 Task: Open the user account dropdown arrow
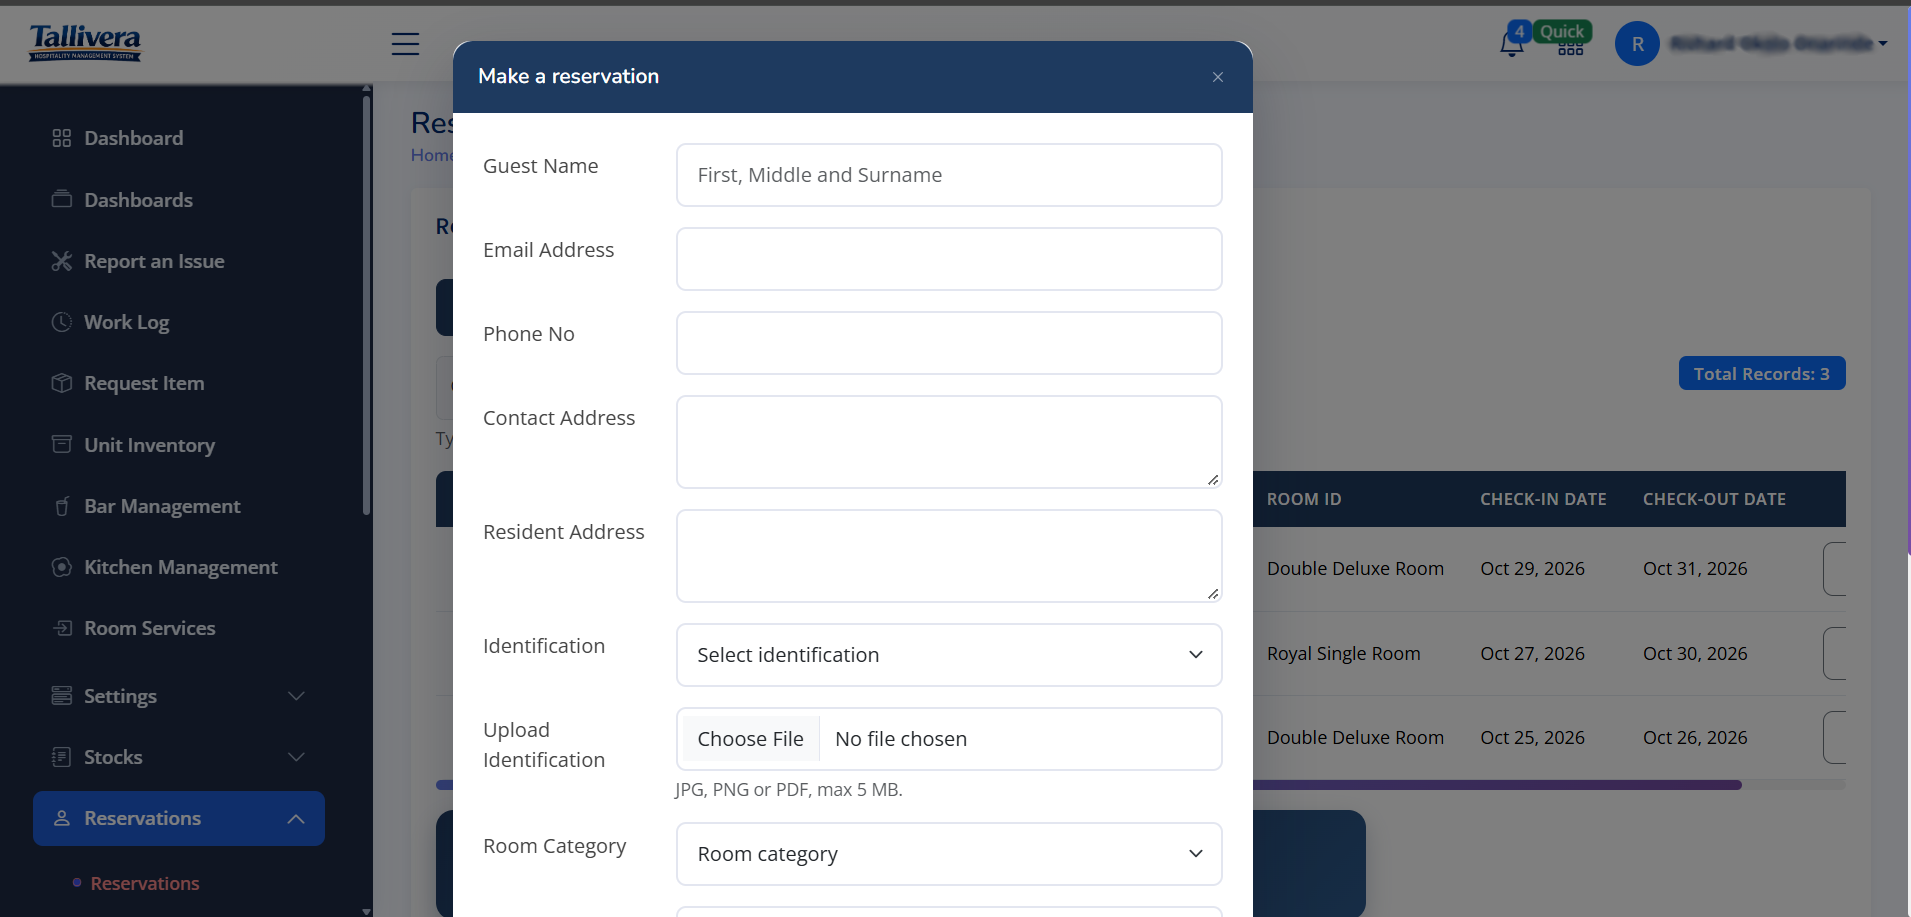(x=1883, y=44)
